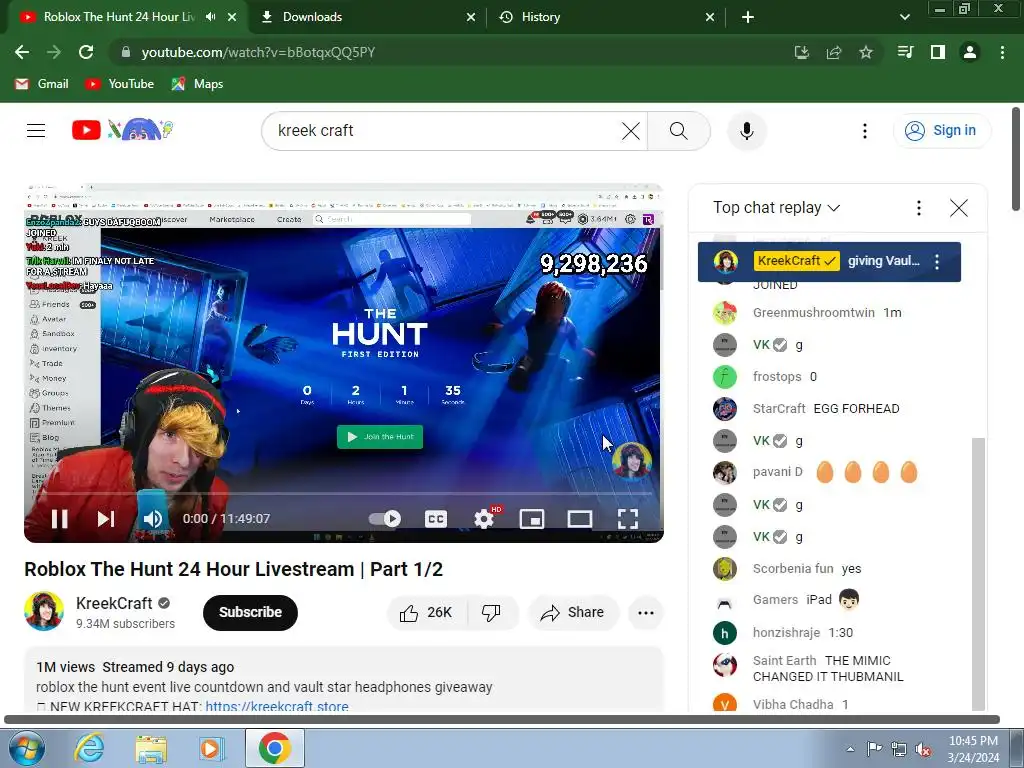The image size is (1024, 768).
Task: Click the chat replay scrollbar
Action: [978, 573]
